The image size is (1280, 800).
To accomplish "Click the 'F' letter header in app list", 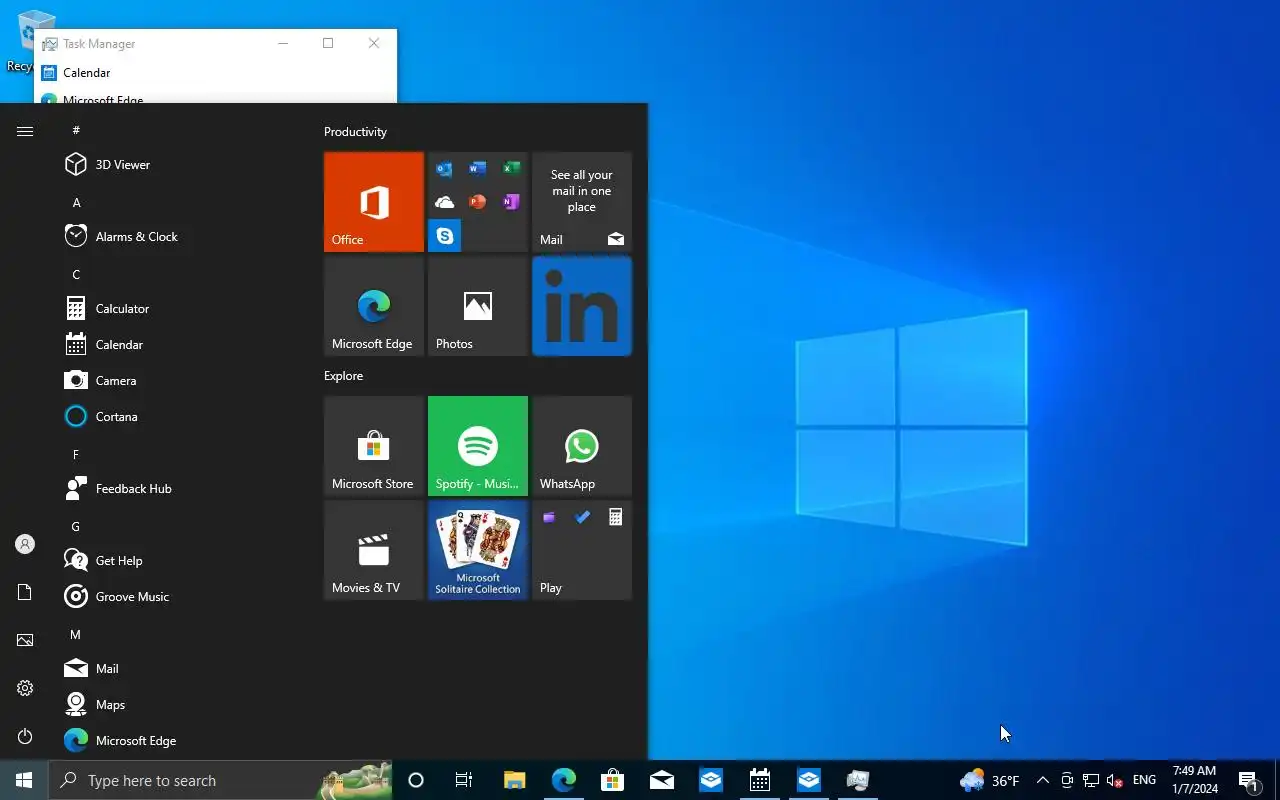I will [76, 454].
